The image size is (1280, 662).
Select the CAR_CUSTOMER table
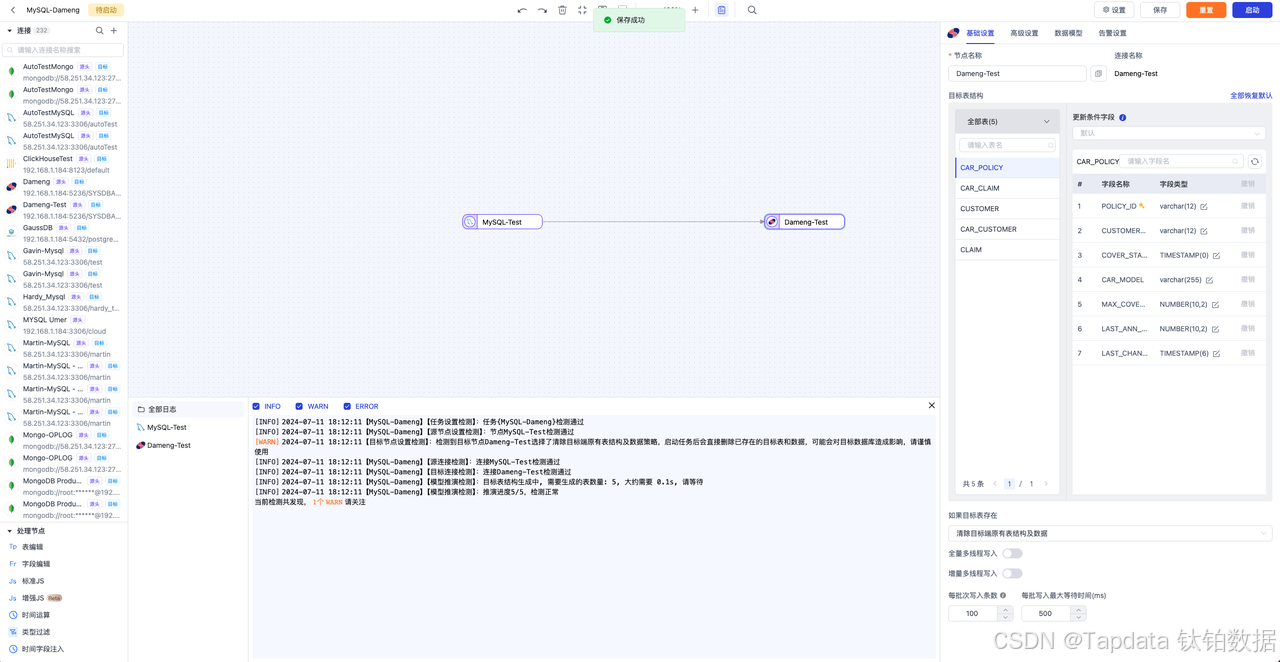click(1007, 229)
